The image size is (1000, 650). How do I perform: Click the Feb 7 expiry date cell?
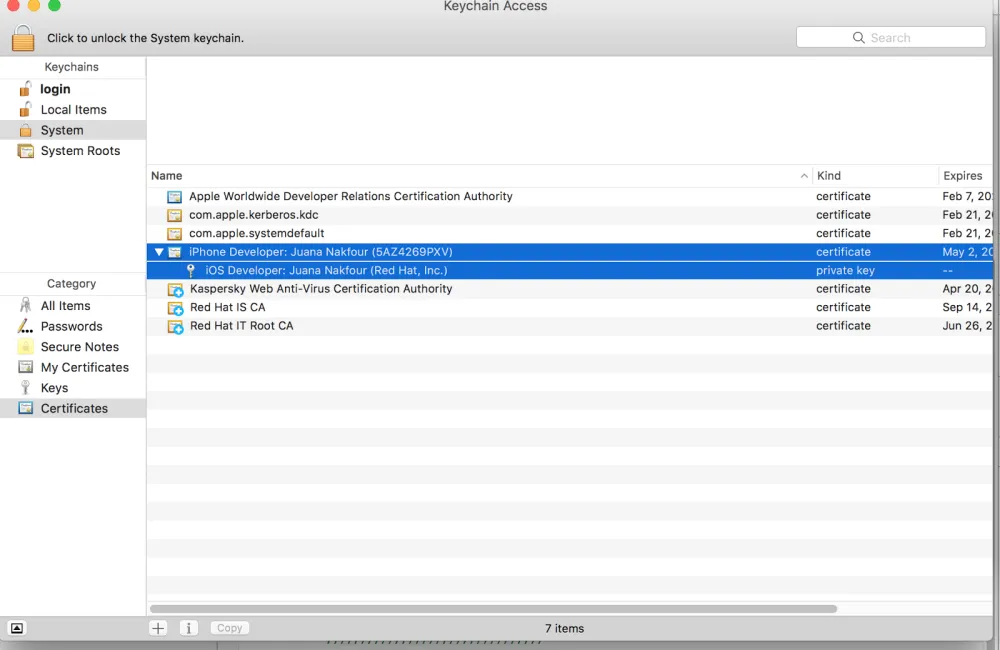click(x=967, y=196)
